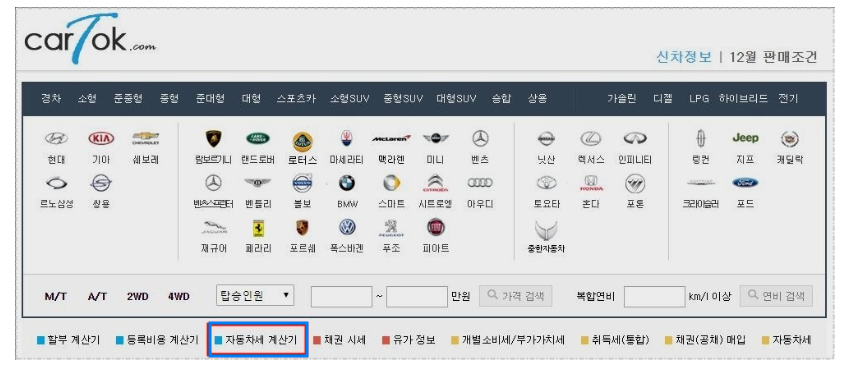
Task: Open the Ford (포드) logo
Action: (x=745, y=183)
